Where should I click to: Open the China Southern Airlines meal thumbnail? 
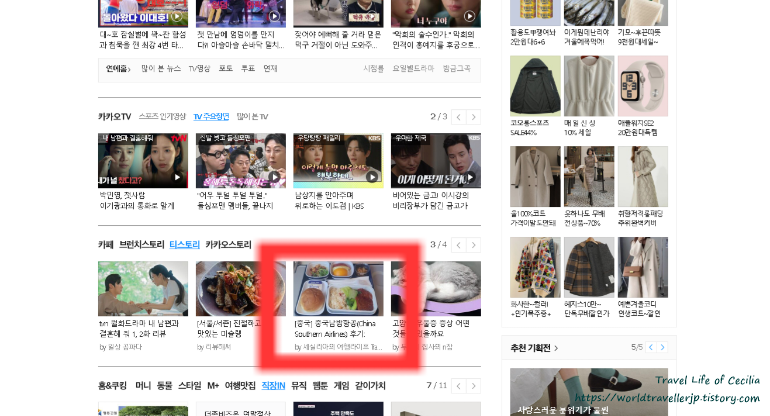click(338, 288)
